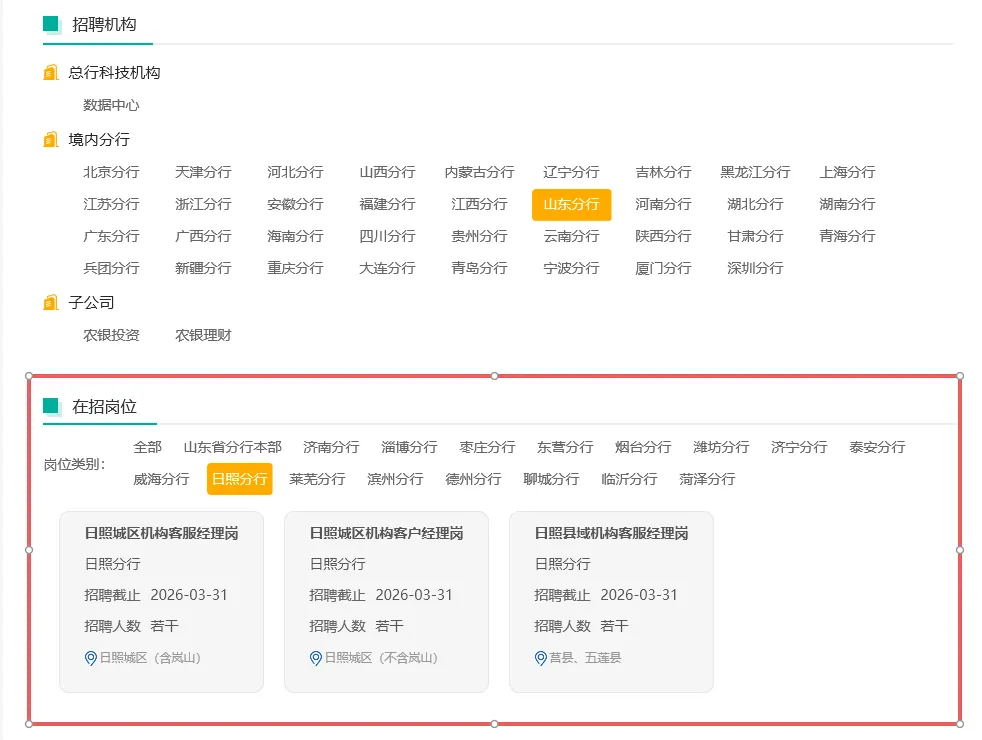Viewport: 982px width, 740px height.
Task: Filter jobs by 菏泽分行 category
Action: [707, 479]
